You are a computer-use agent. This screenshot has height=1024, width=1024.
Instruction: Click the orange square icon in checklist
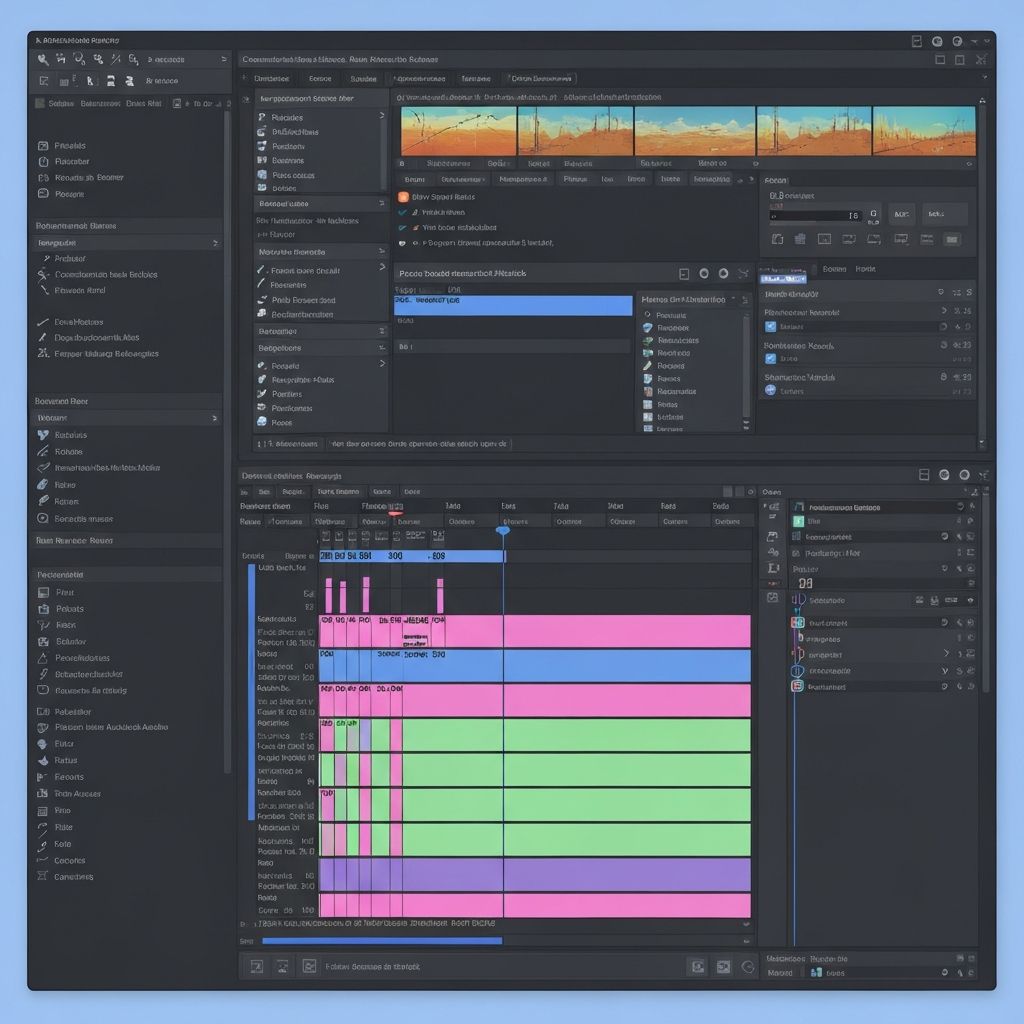coord(403,197)
